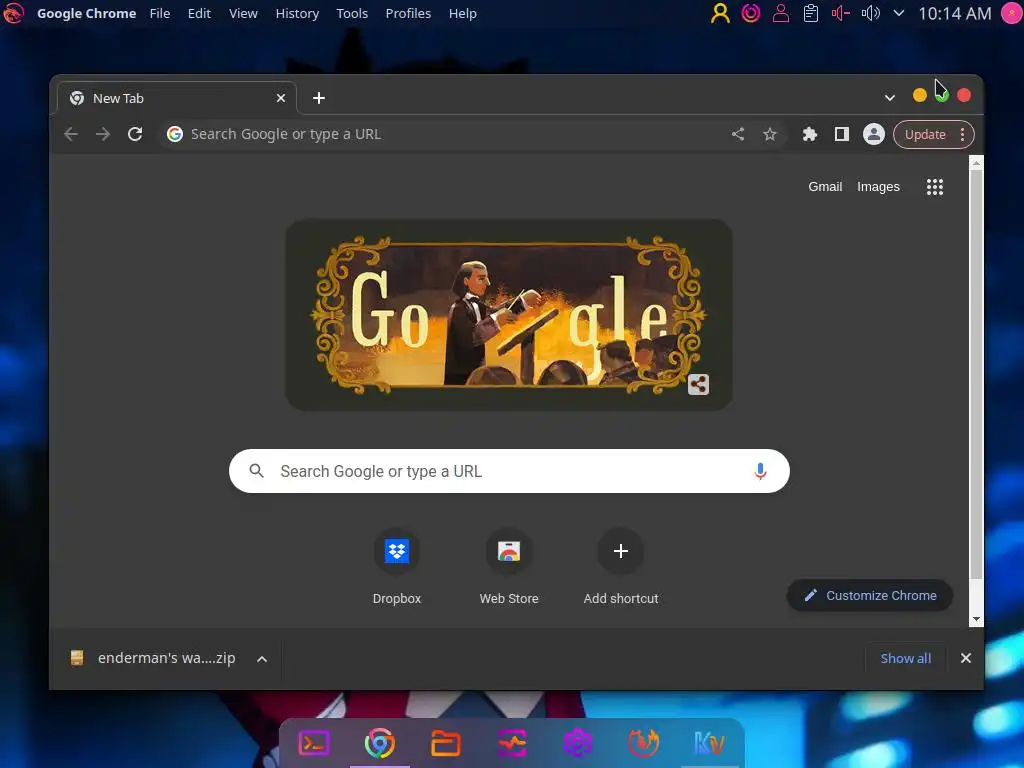1024x768 pixels.
Task: Reload the page with the refresh icon
Action: pyautogui.click(x=135, y=134)
